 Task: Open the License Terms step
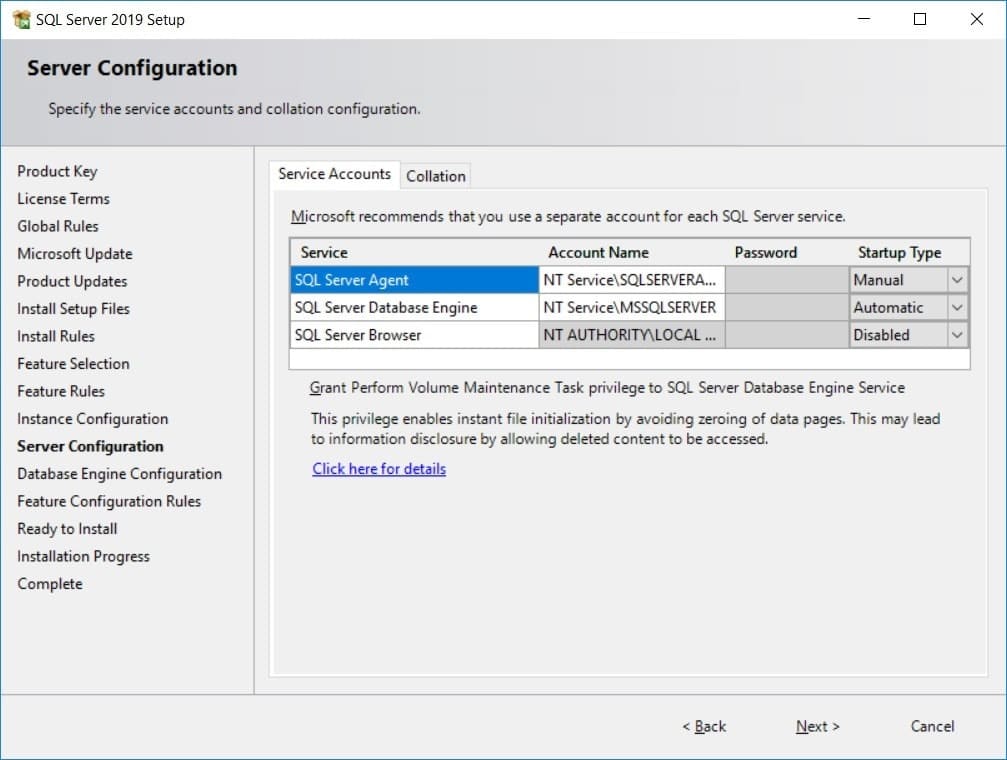pyautogui.click(x=62, y=198)
